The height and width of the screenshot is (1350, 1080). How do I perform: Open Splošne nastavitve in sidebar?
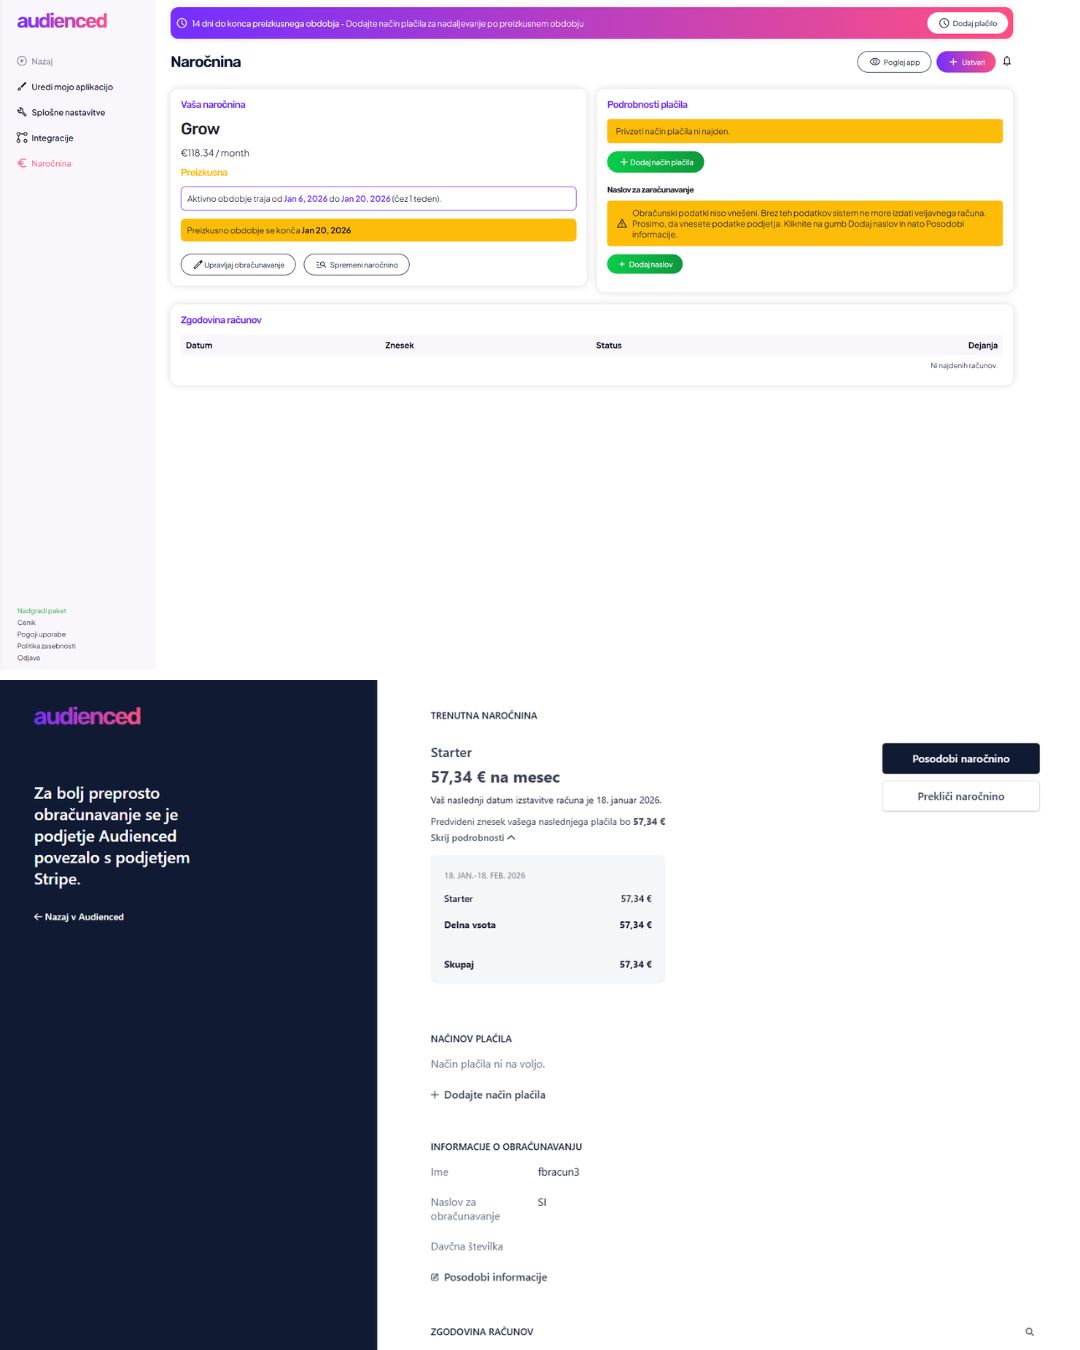(x=67, y=113)
